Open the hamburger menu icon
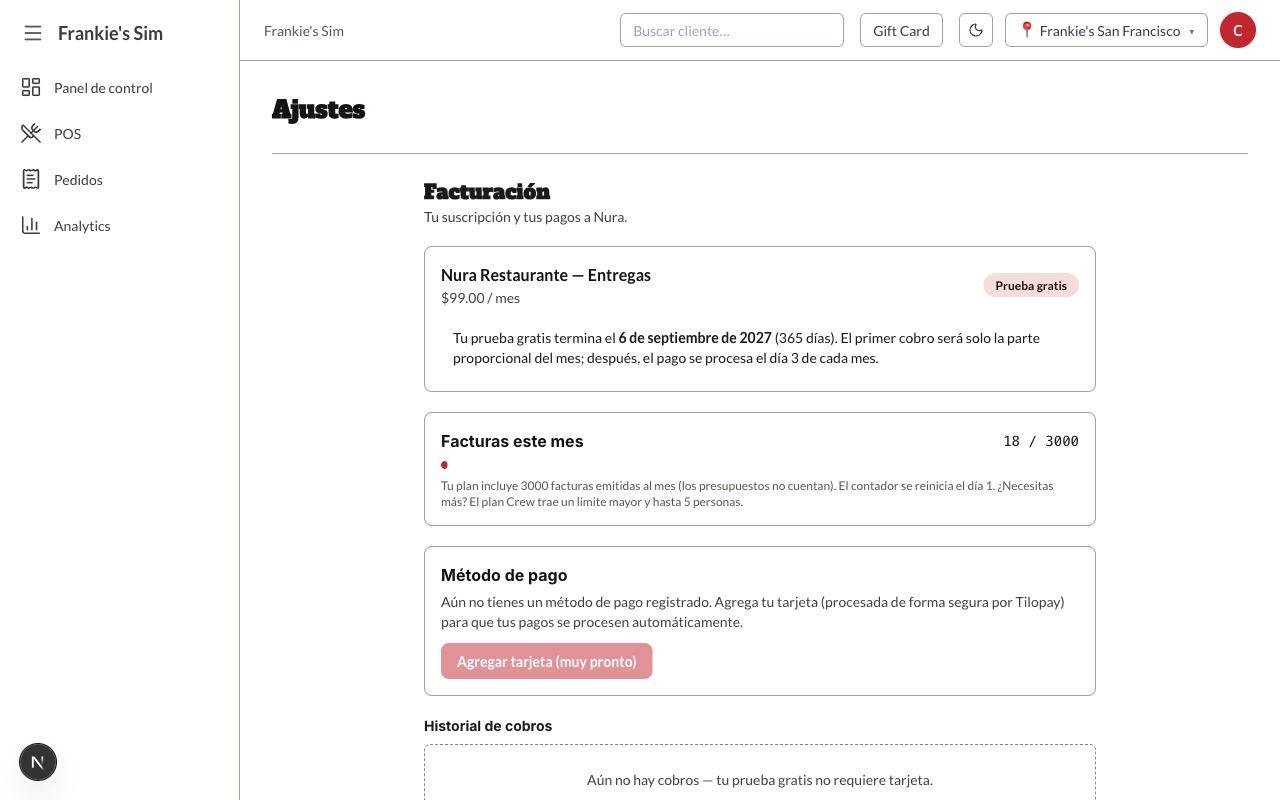 [x=33, y=33]
